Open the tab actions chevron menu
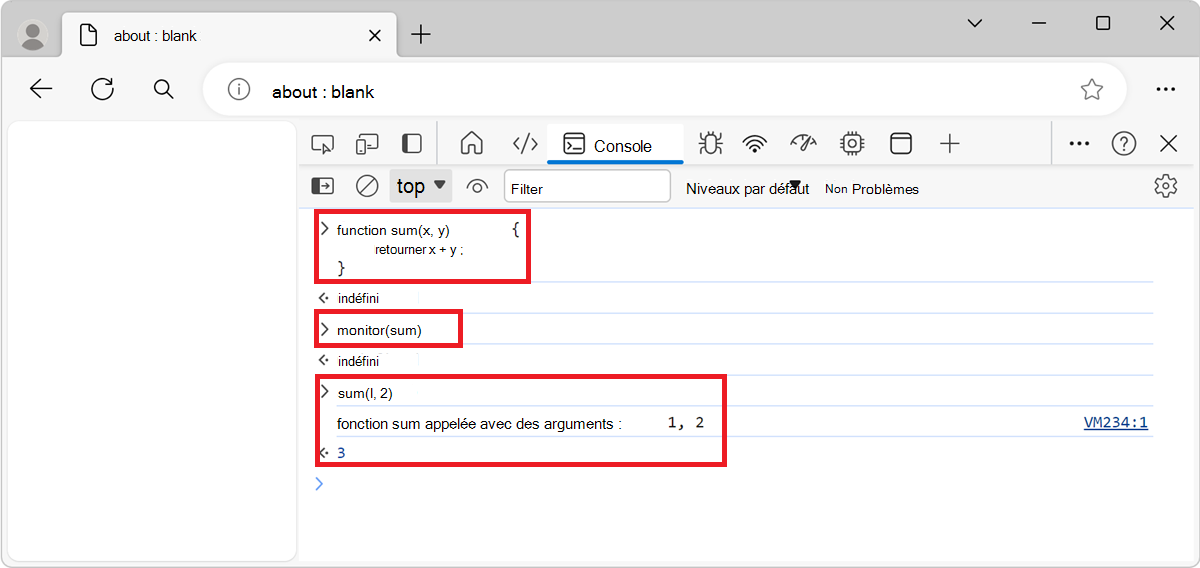1200x568 pixels. 975,23
